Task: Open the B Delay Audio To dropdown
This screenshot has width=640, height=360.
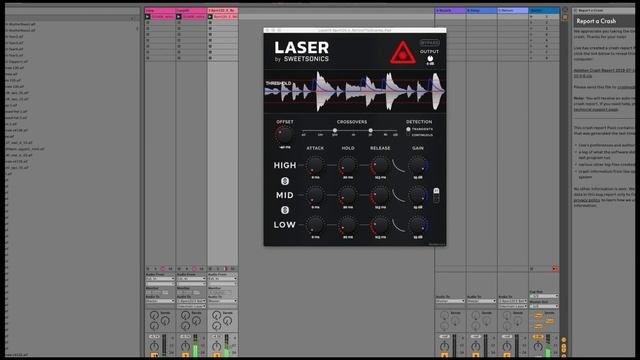Action: click(482, 301)
